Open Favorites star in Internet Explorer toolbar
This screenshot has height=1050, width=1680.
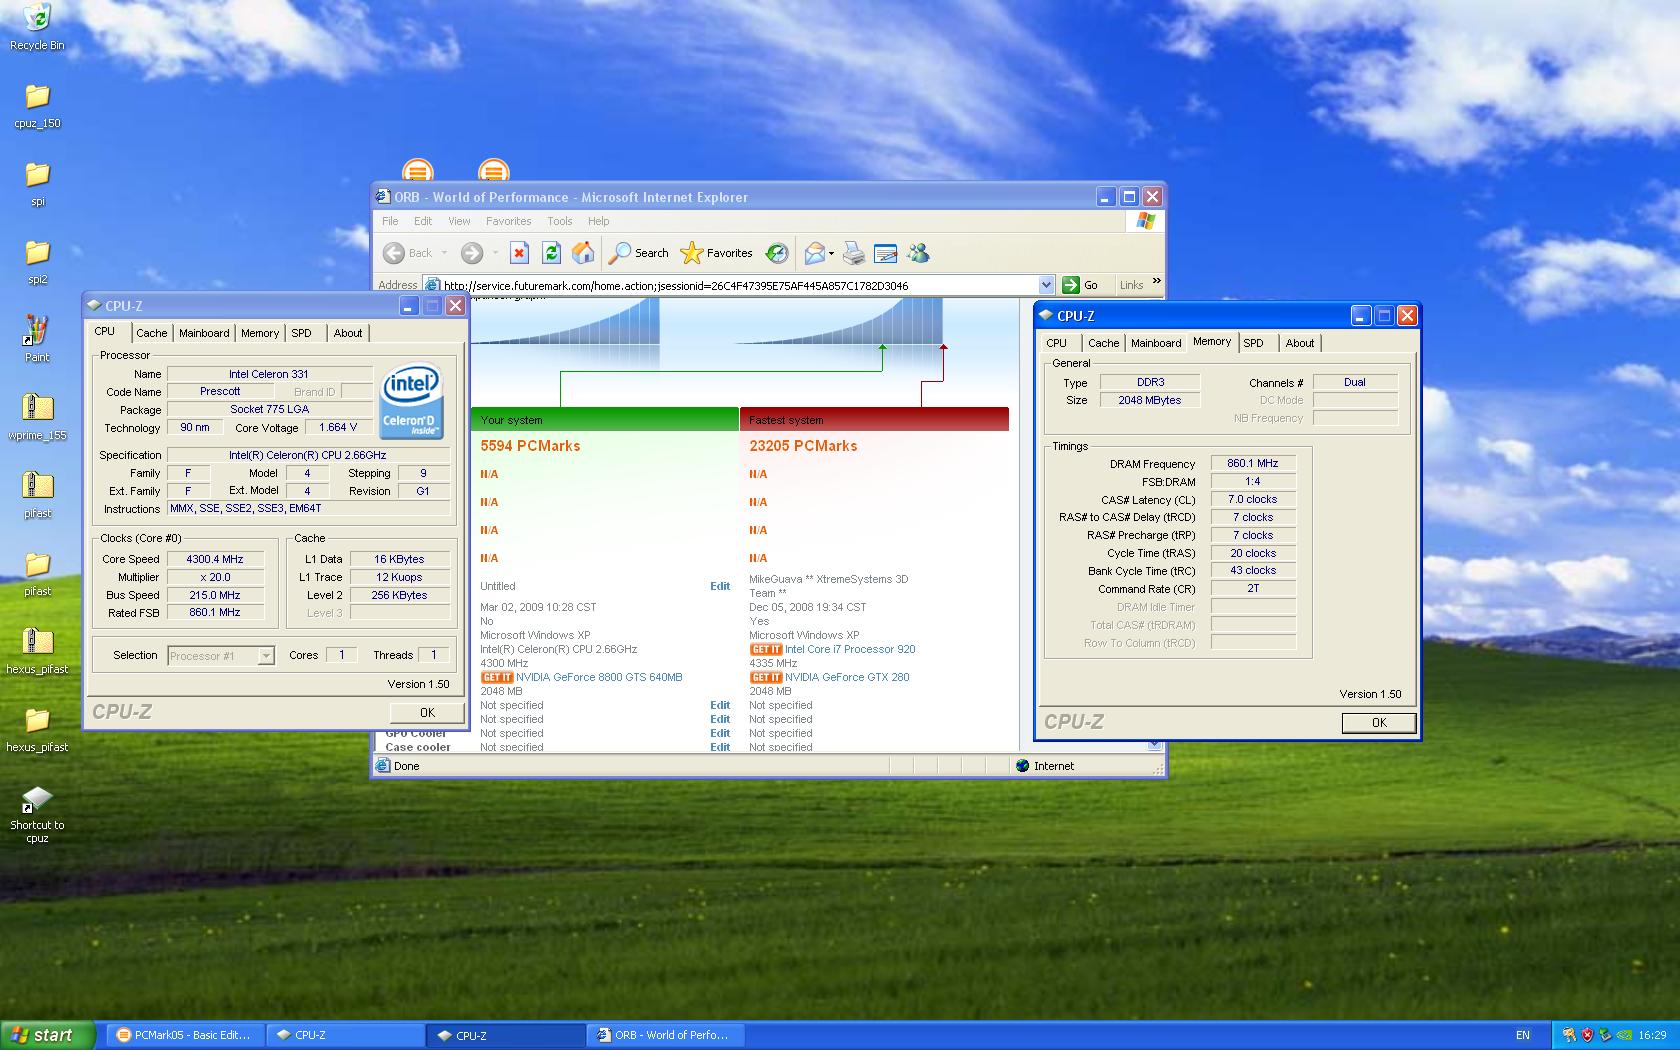click(716, 253)
